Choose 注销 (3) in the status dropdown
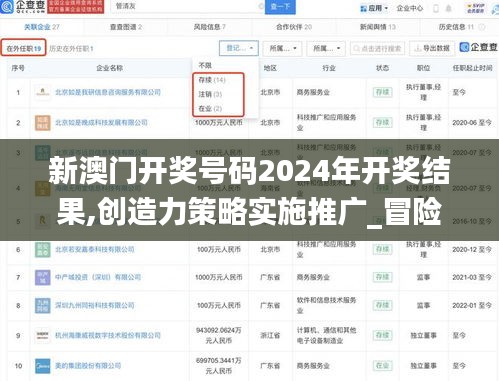 coord(210,94)
